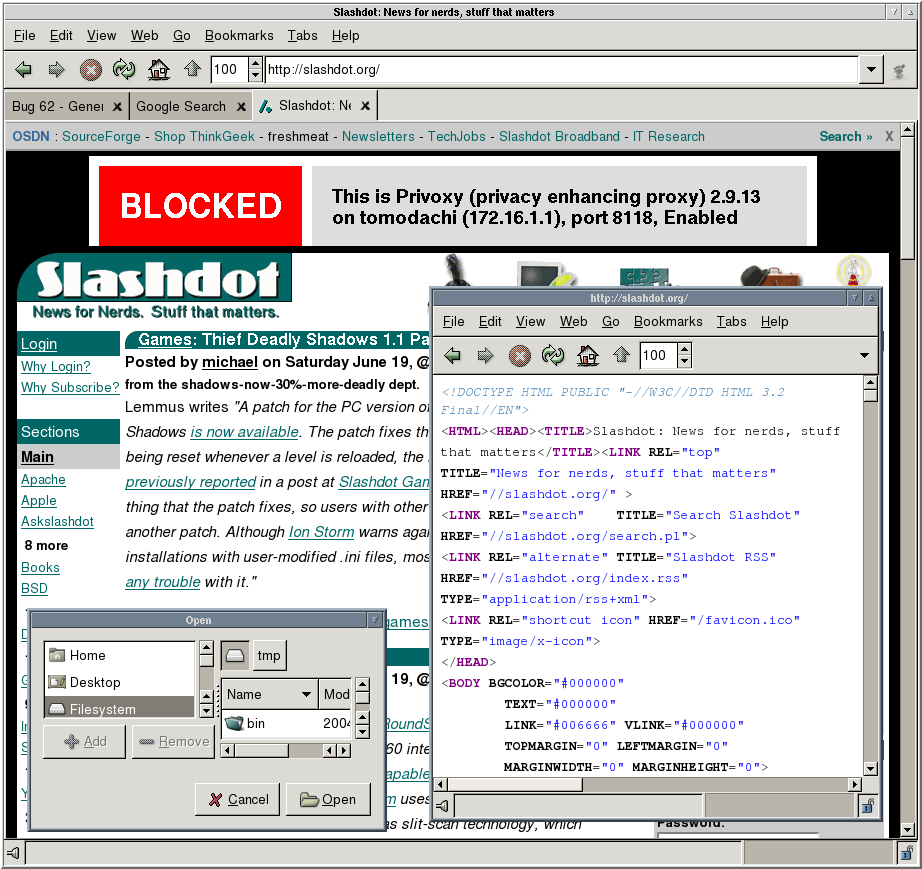The image size is (922, 869).
Task: Open the toolbar overflow arrow in the source window
Action: [864, 355]
